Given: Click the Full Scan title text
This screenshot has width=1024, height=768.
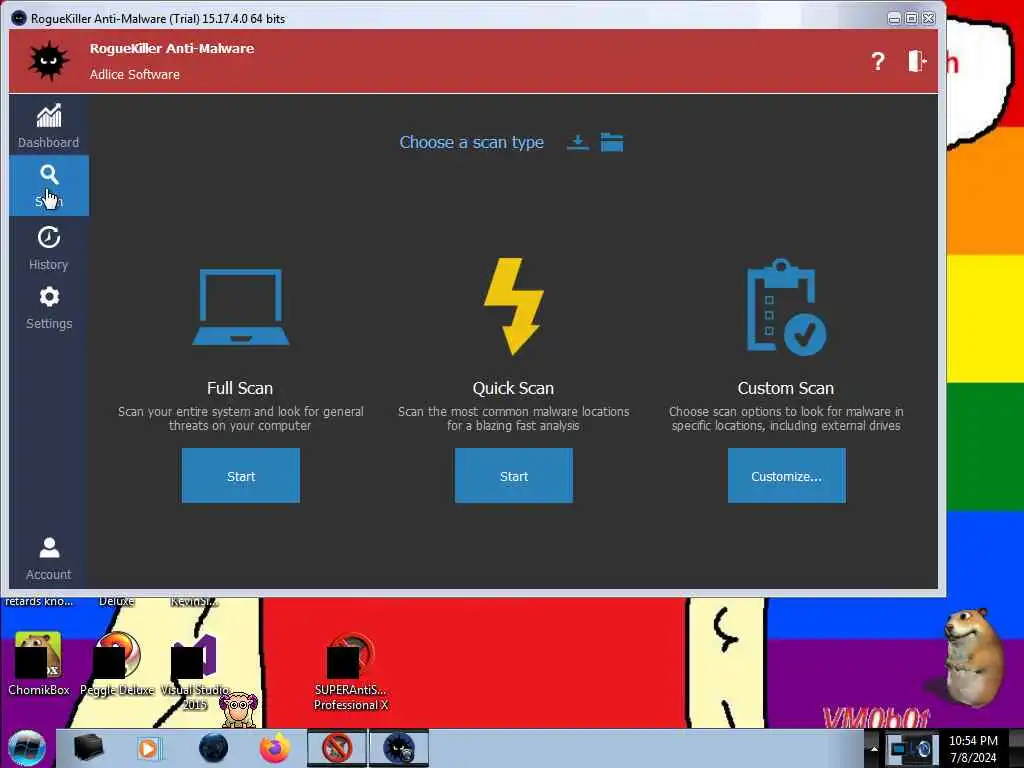Looking at the screenshot, I should pos(240,388).
